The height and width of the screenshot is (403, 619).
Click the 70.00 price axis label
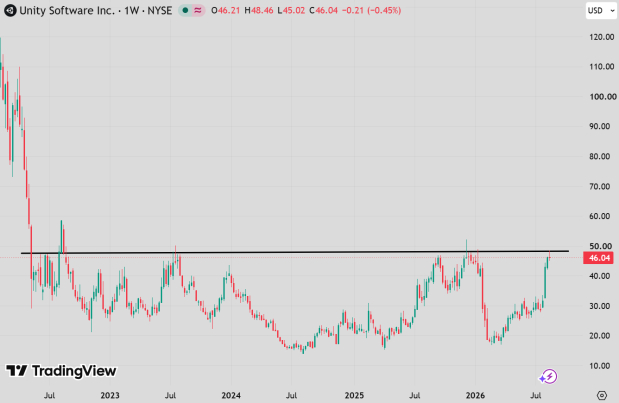click(x=599, y=186)
